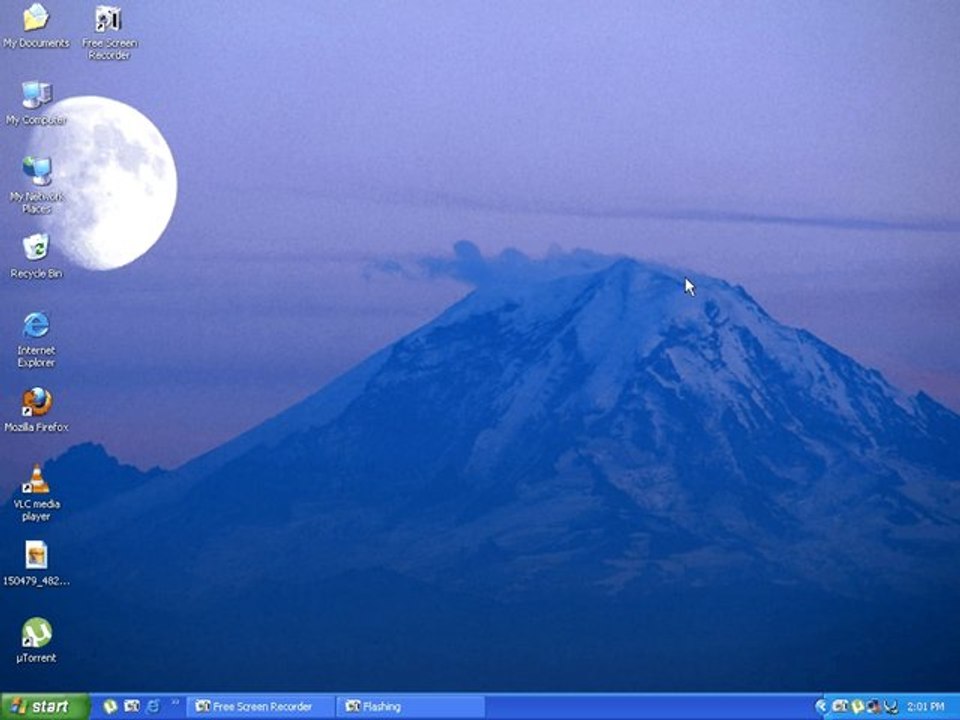Click the My Network Places icon

pos(36,185)
